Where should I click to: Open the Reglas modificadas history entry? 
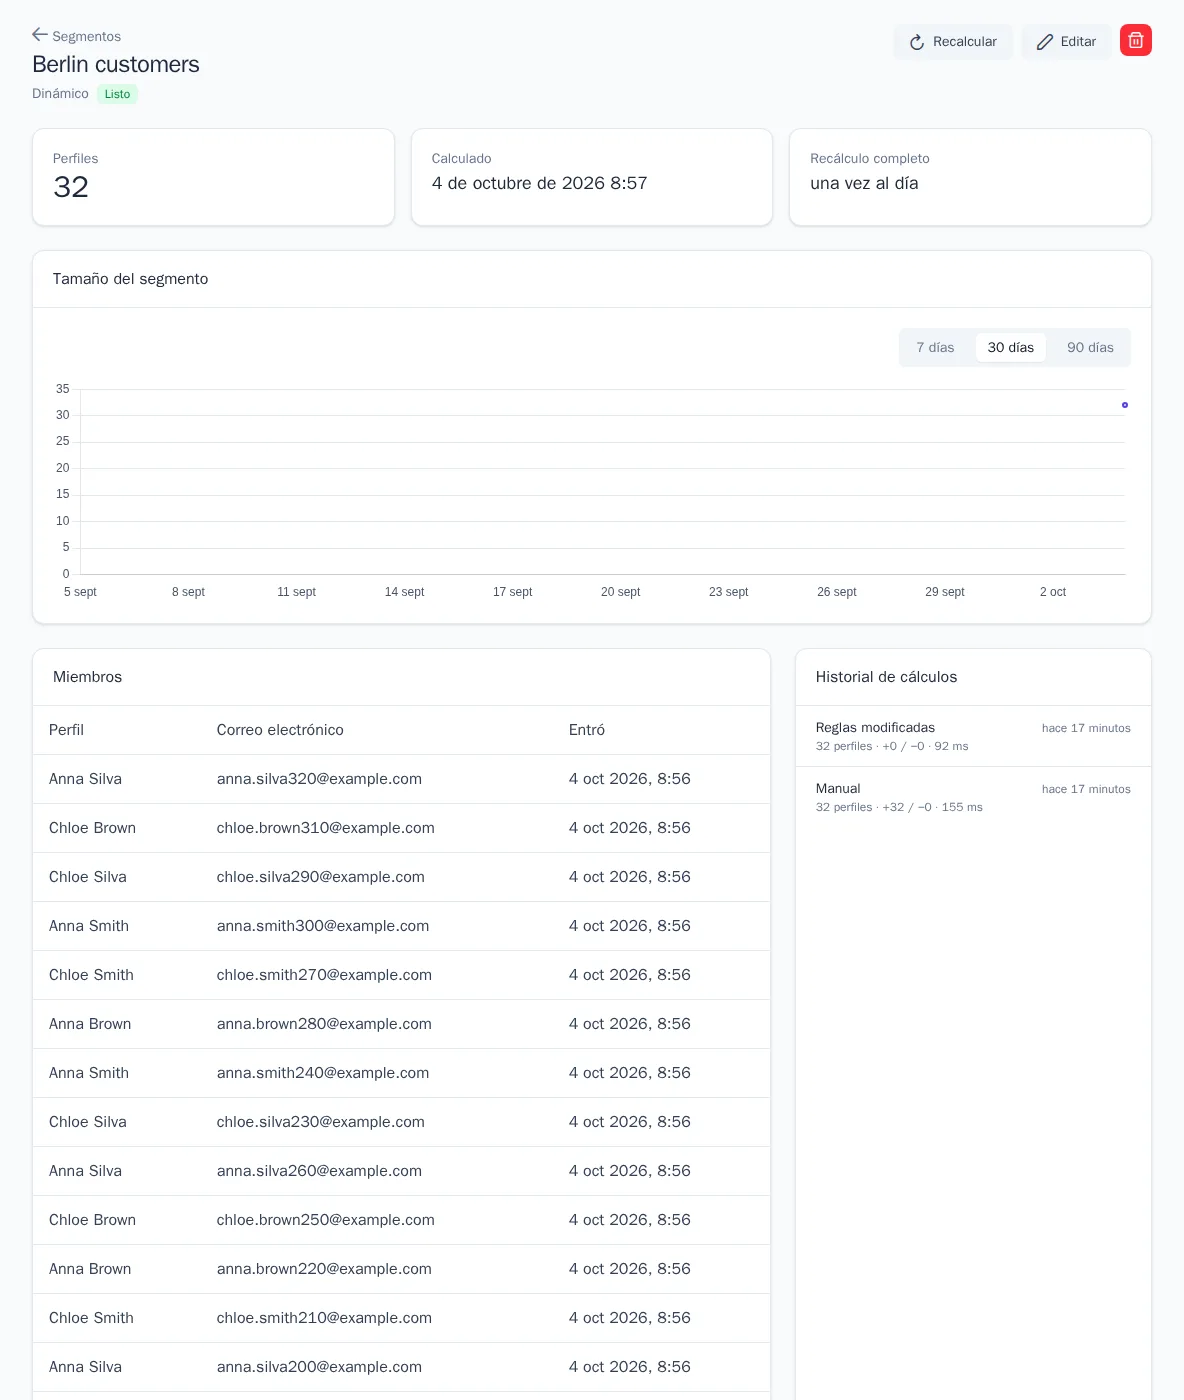tap(973, 736)
